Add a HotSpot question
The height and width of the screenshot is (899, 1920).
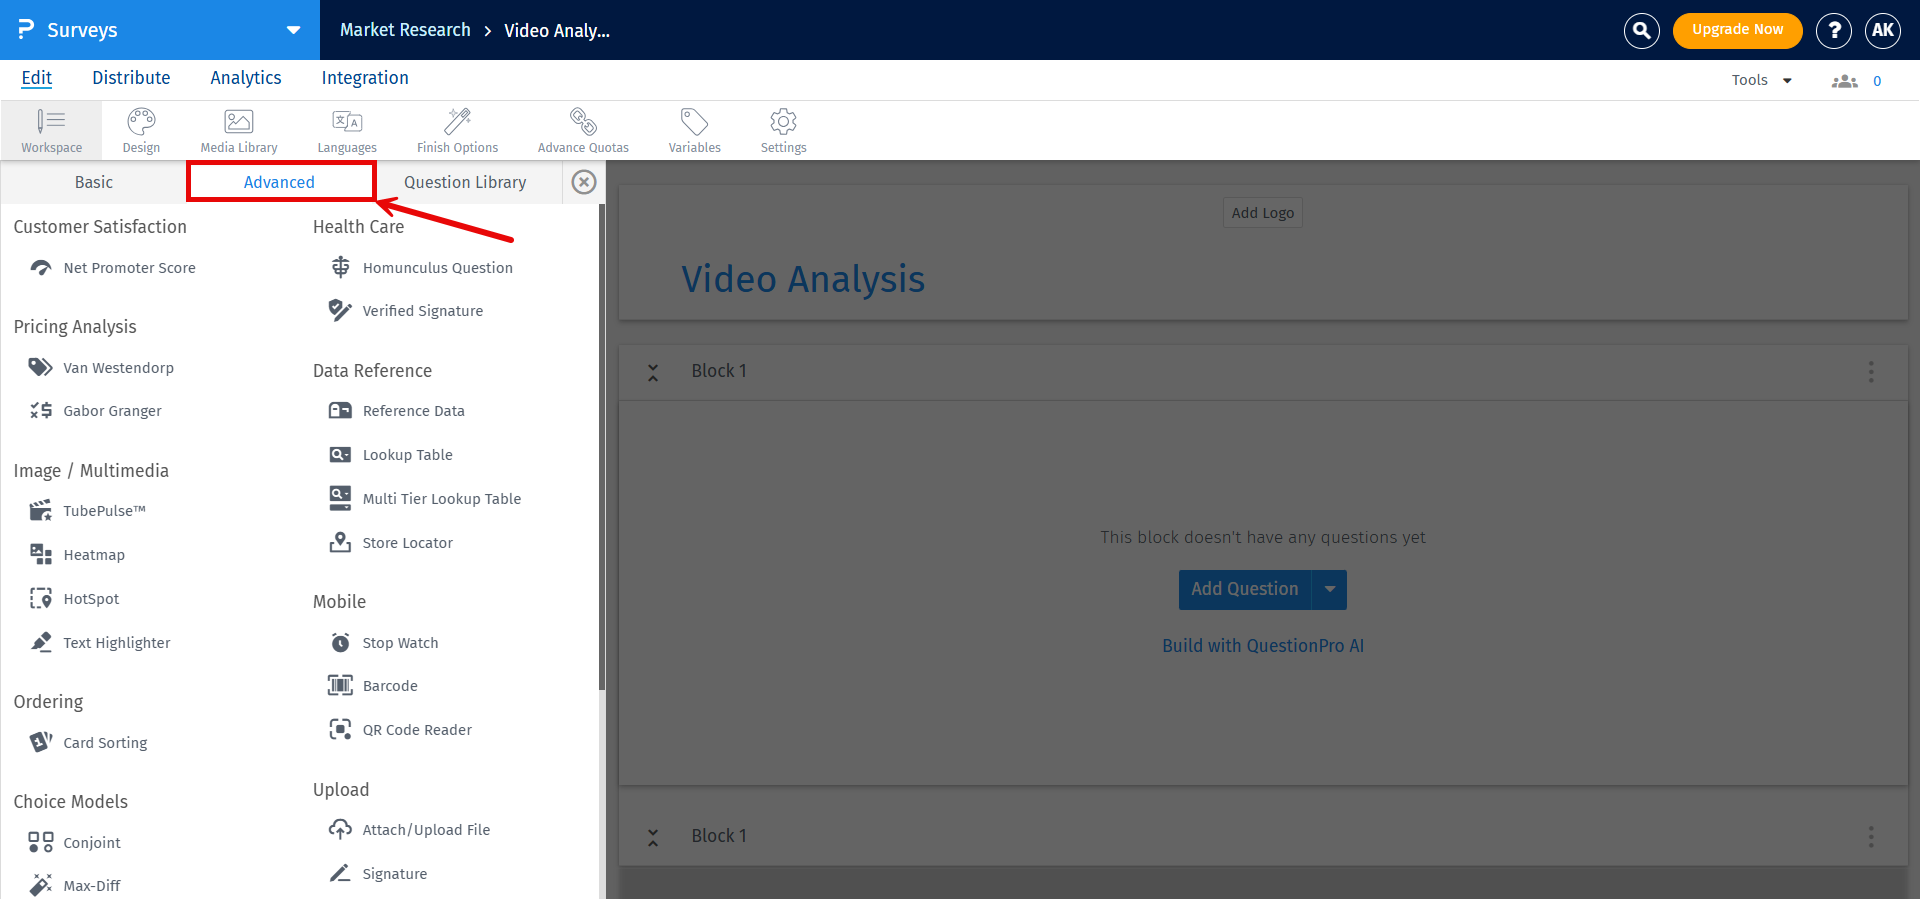point(74,599)
